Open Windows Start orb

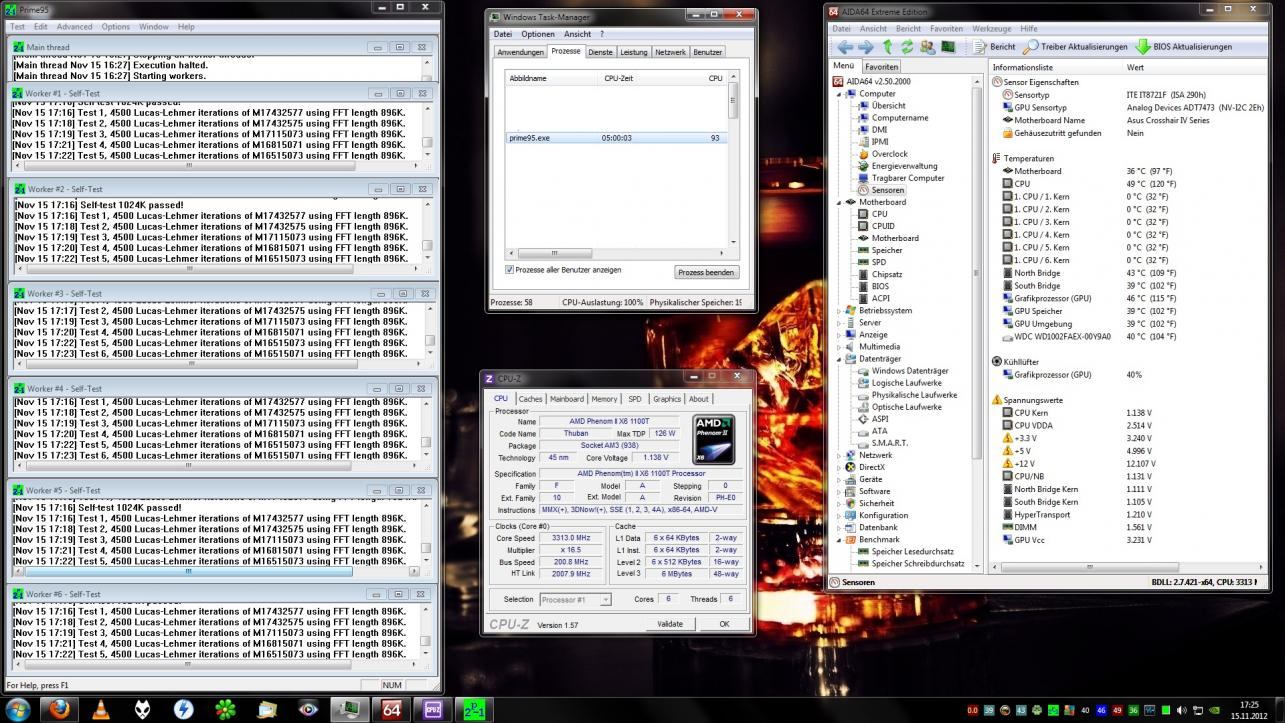[18, 708]
